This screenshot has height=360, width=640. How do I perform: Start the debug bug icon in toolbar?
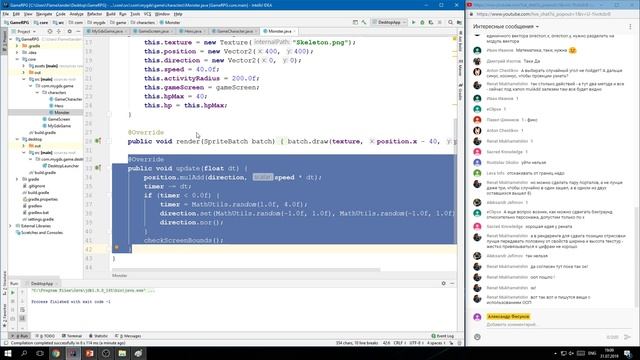422,22
